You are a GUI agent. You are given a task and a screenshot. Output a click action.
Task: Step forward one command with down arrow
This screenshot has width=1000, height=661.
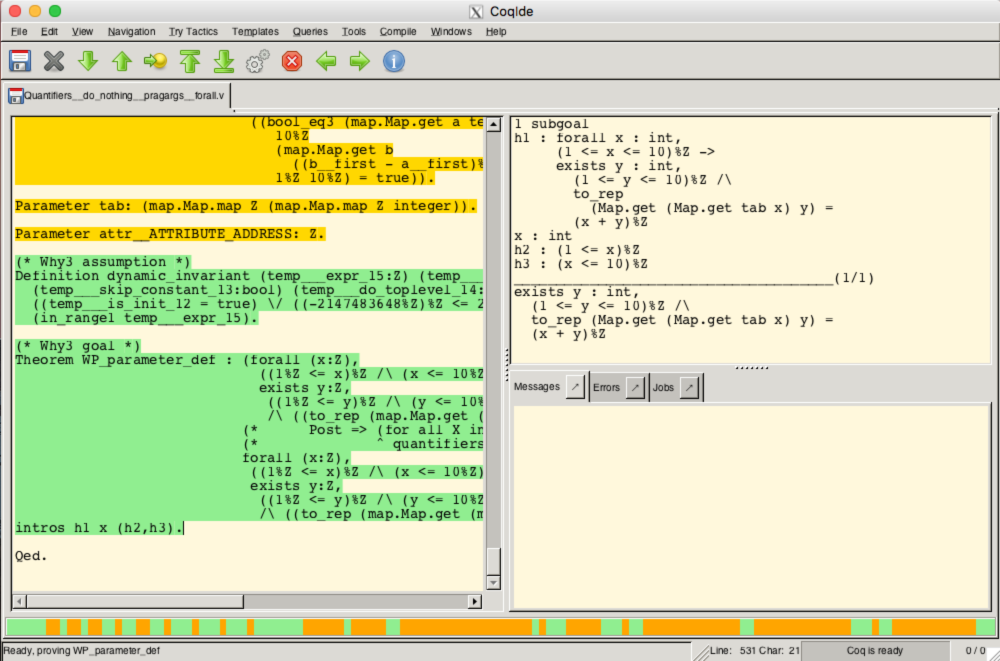88,62
